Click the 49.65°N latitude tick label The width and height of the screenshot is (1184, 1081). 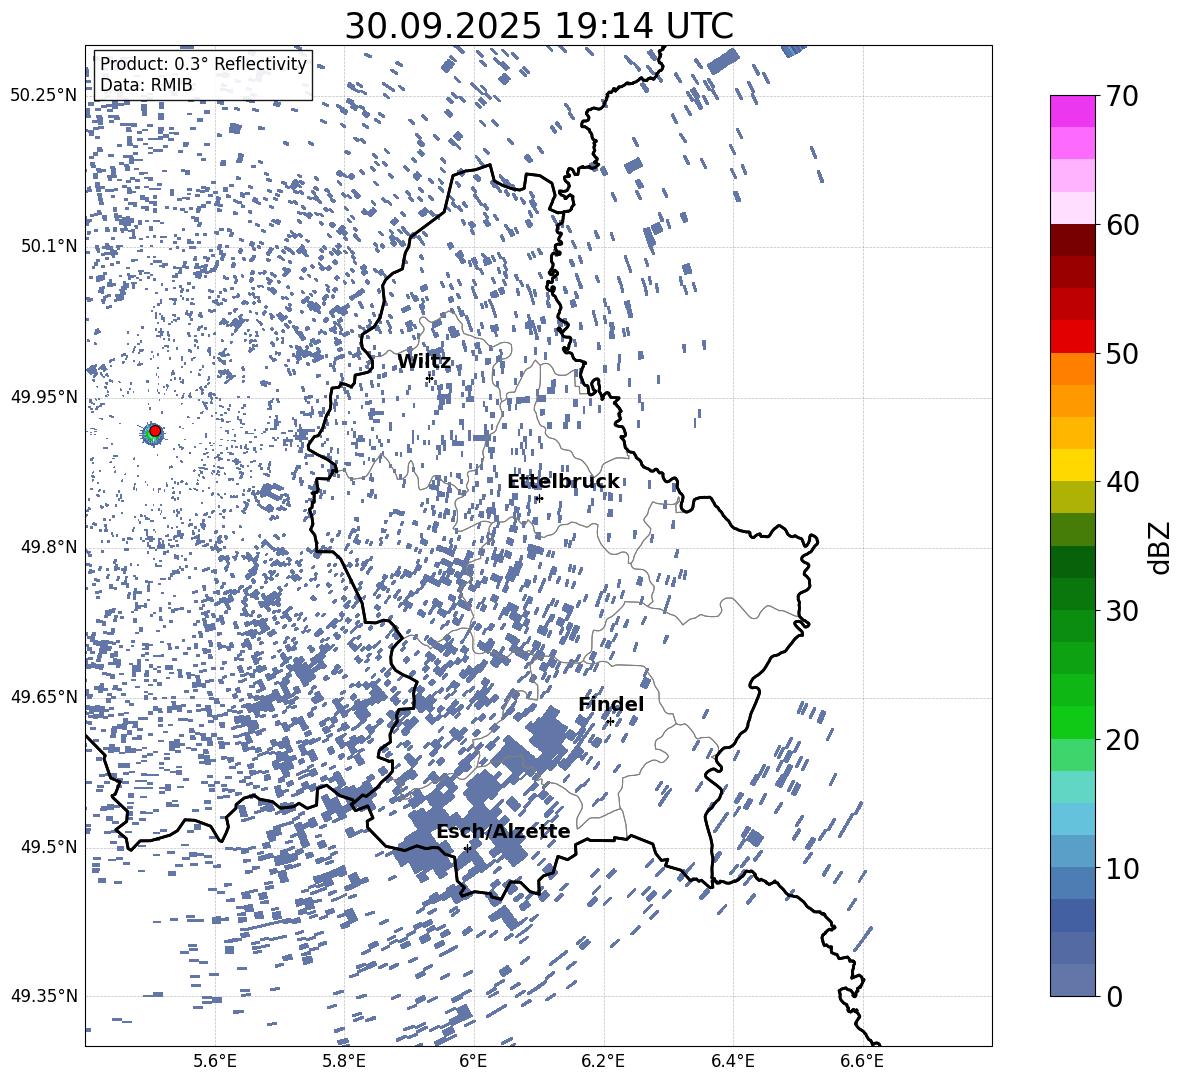[43, 697]
